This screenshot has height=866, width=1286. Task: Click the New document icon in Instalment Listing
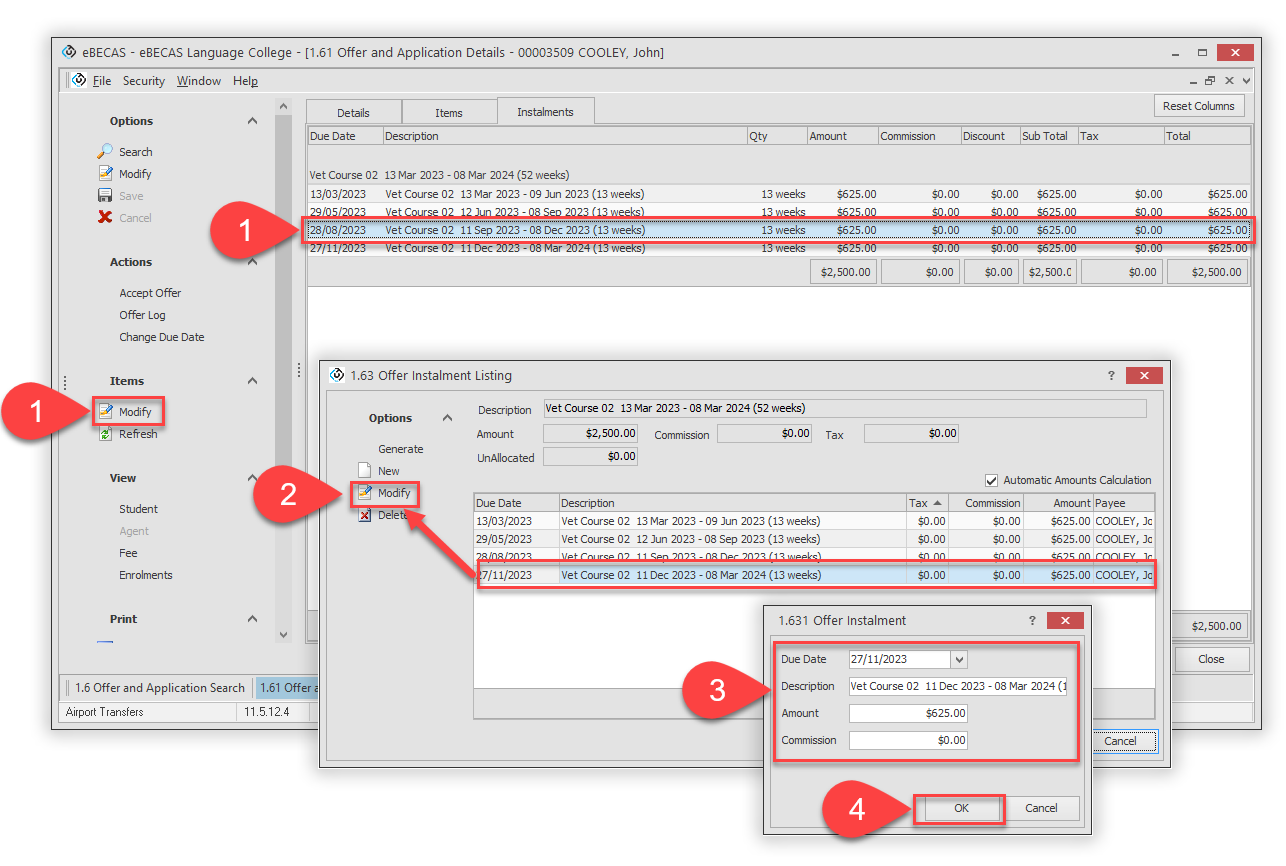tap(365, 471)
